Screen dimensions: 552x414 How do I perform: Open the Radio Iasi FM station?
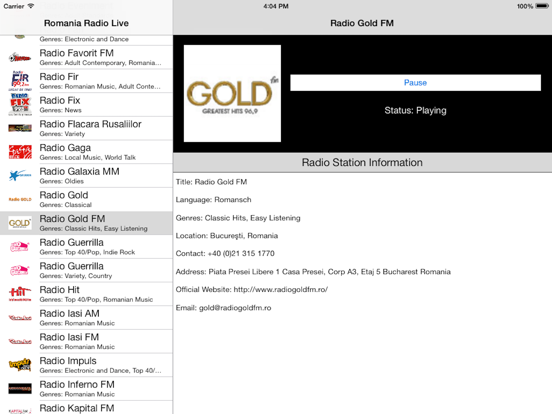click(x=86, y=341)
